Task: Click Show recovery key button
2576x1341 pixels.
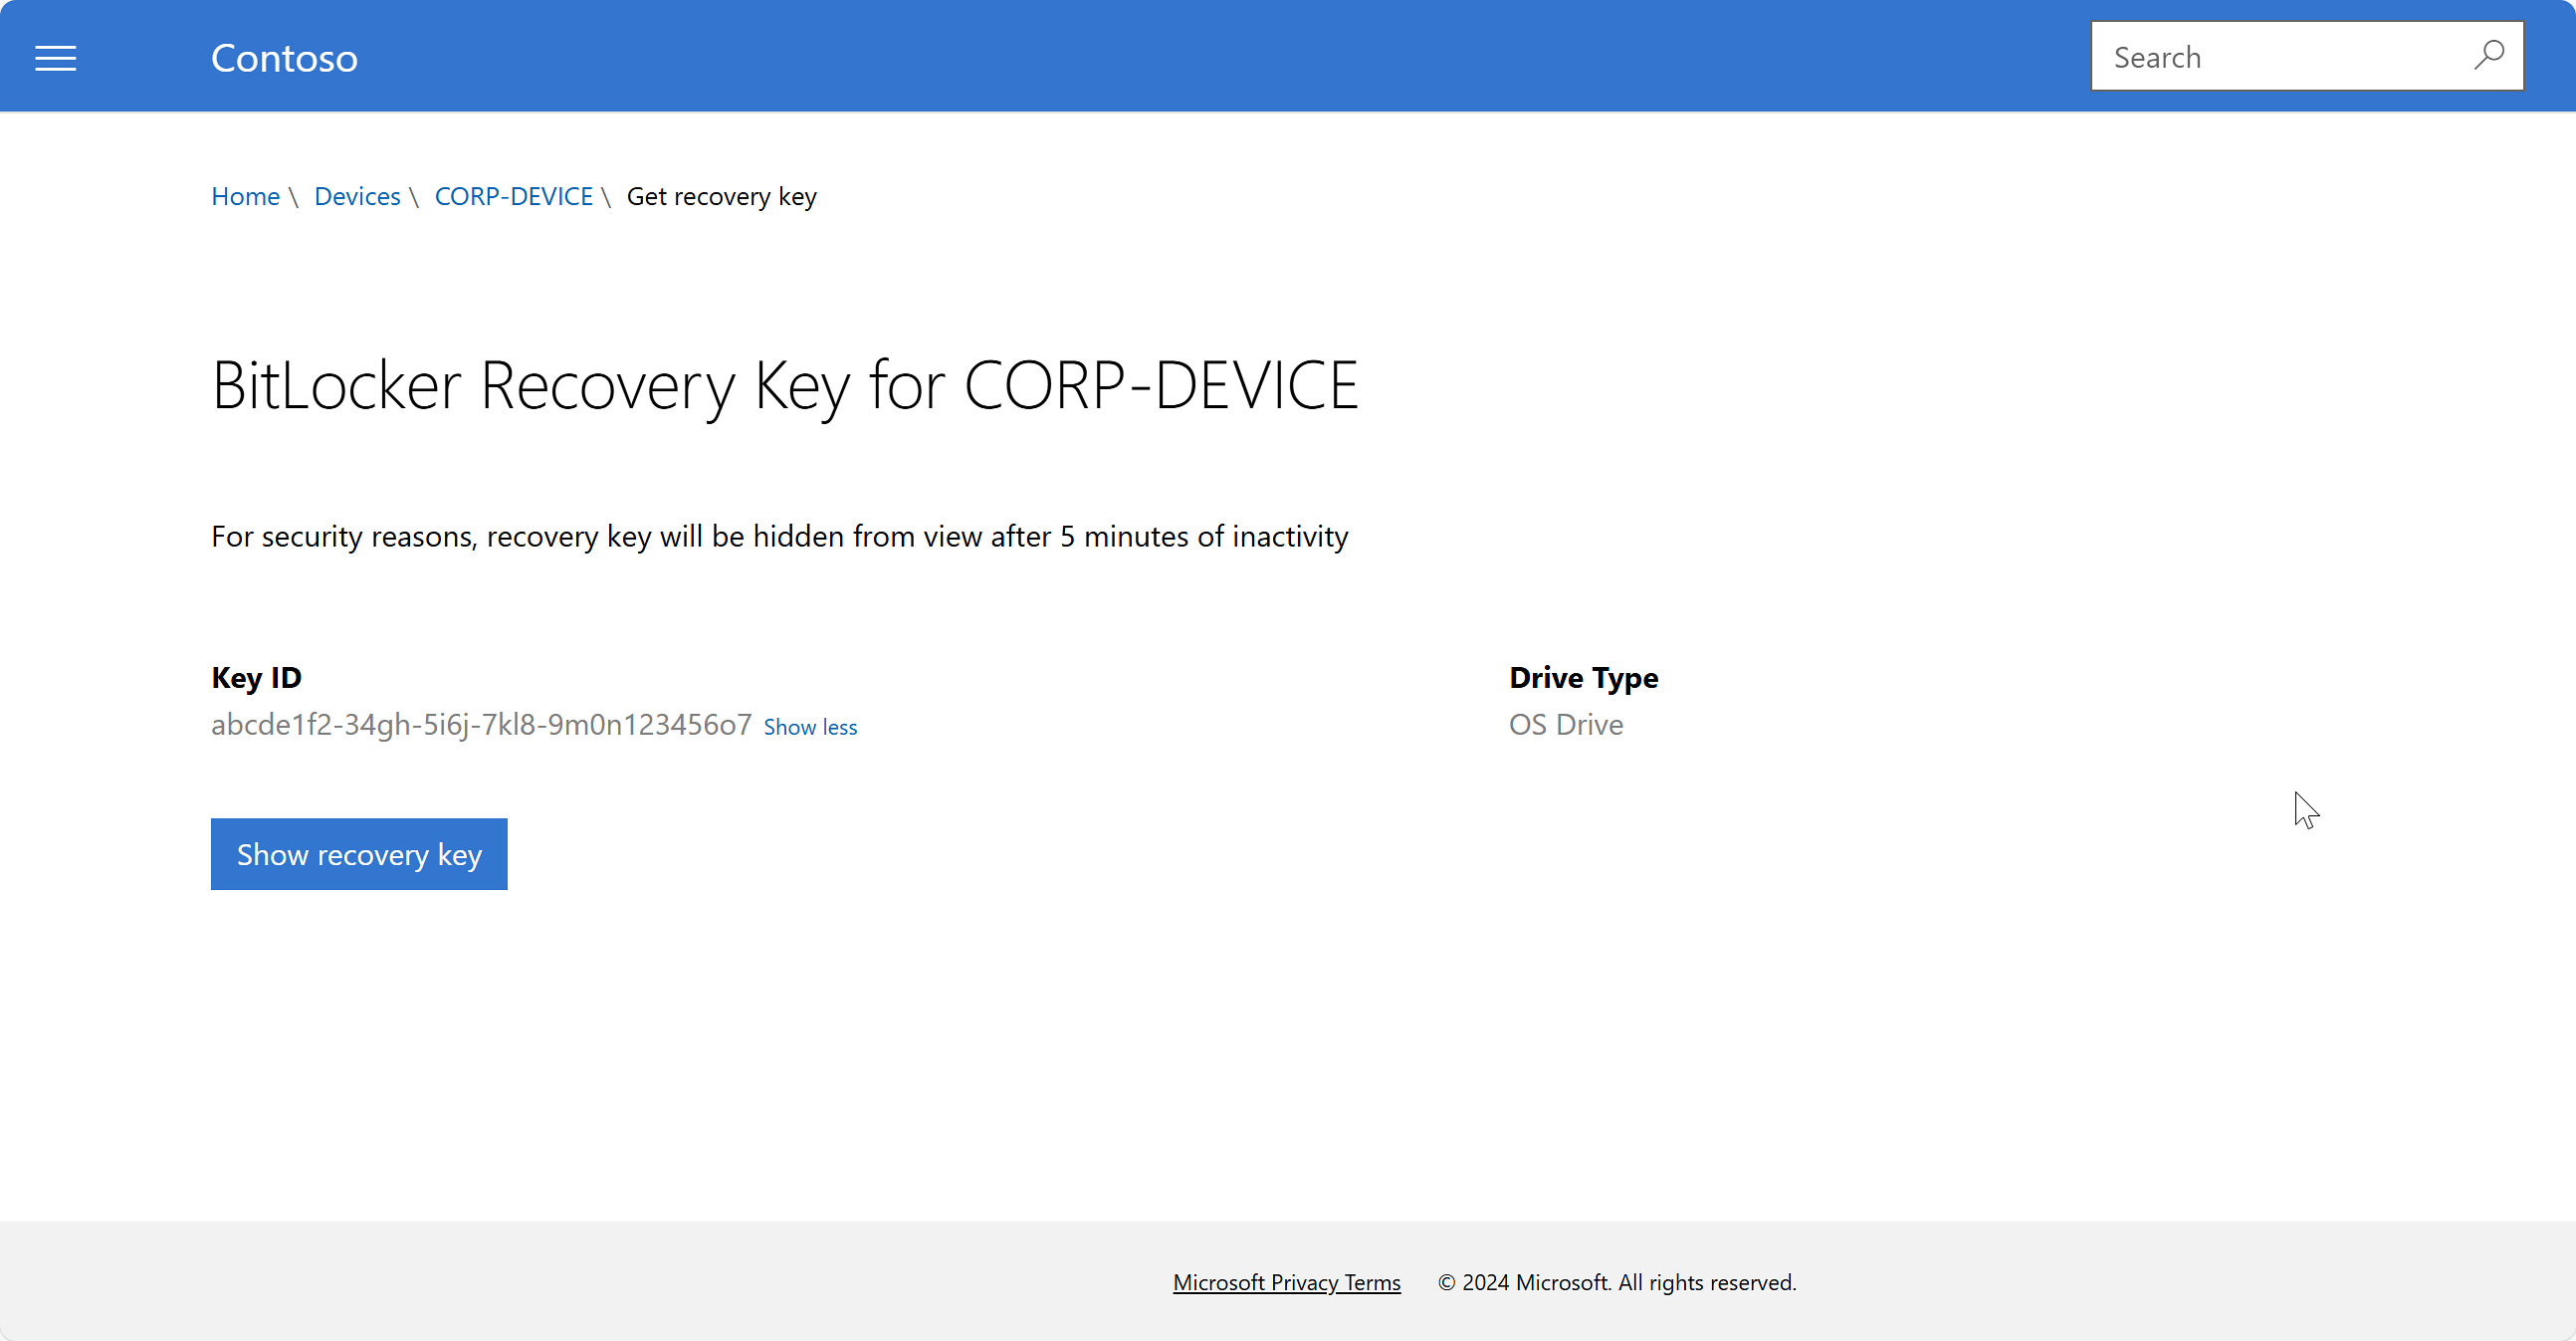Action: pos(359,853)
